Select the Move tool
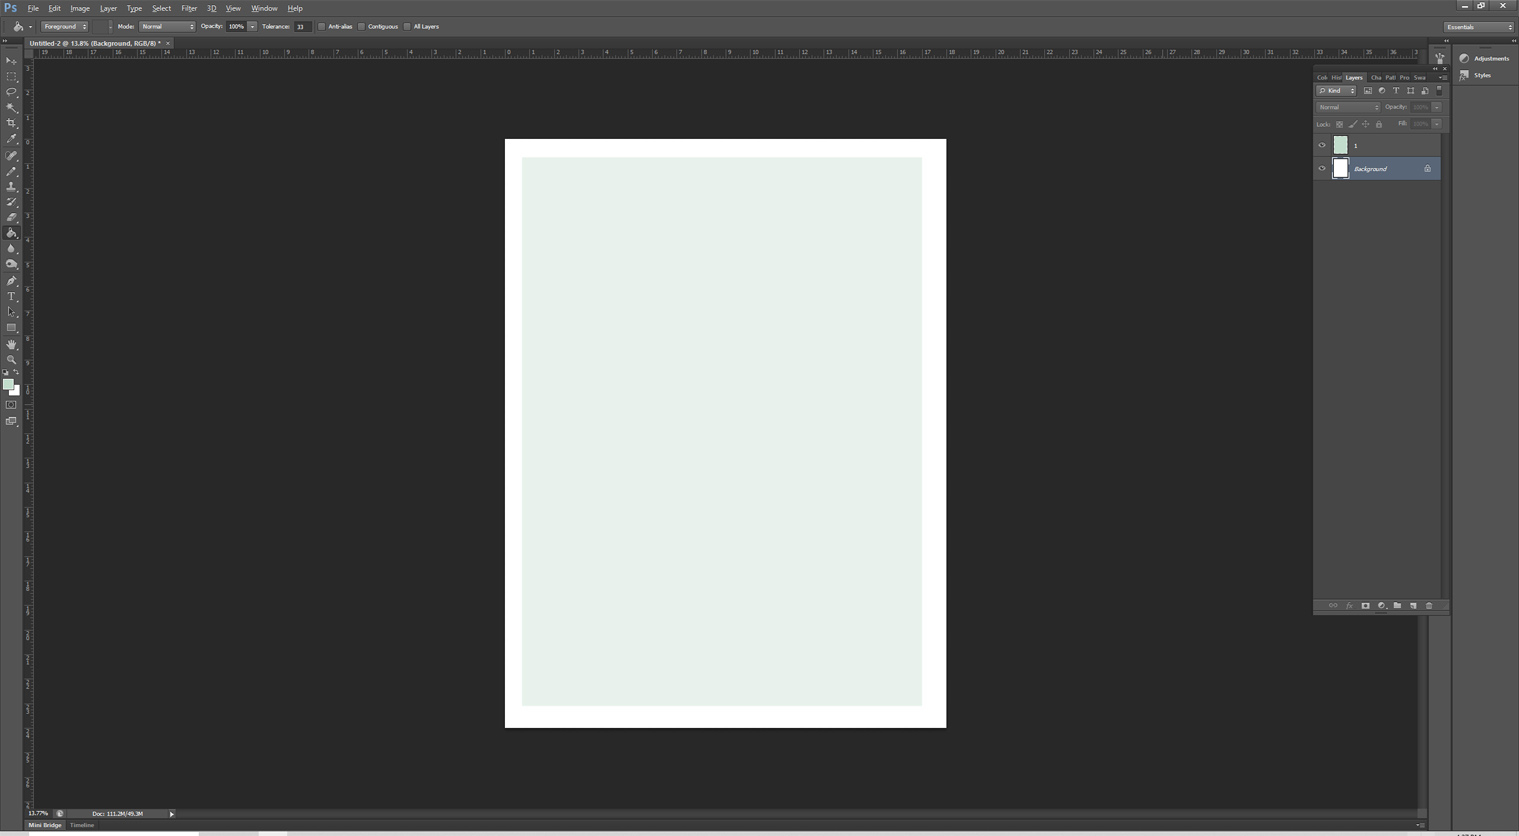The height and width of the screenshot is (836, 1519). pyautogui.click(x=11, y=61)
